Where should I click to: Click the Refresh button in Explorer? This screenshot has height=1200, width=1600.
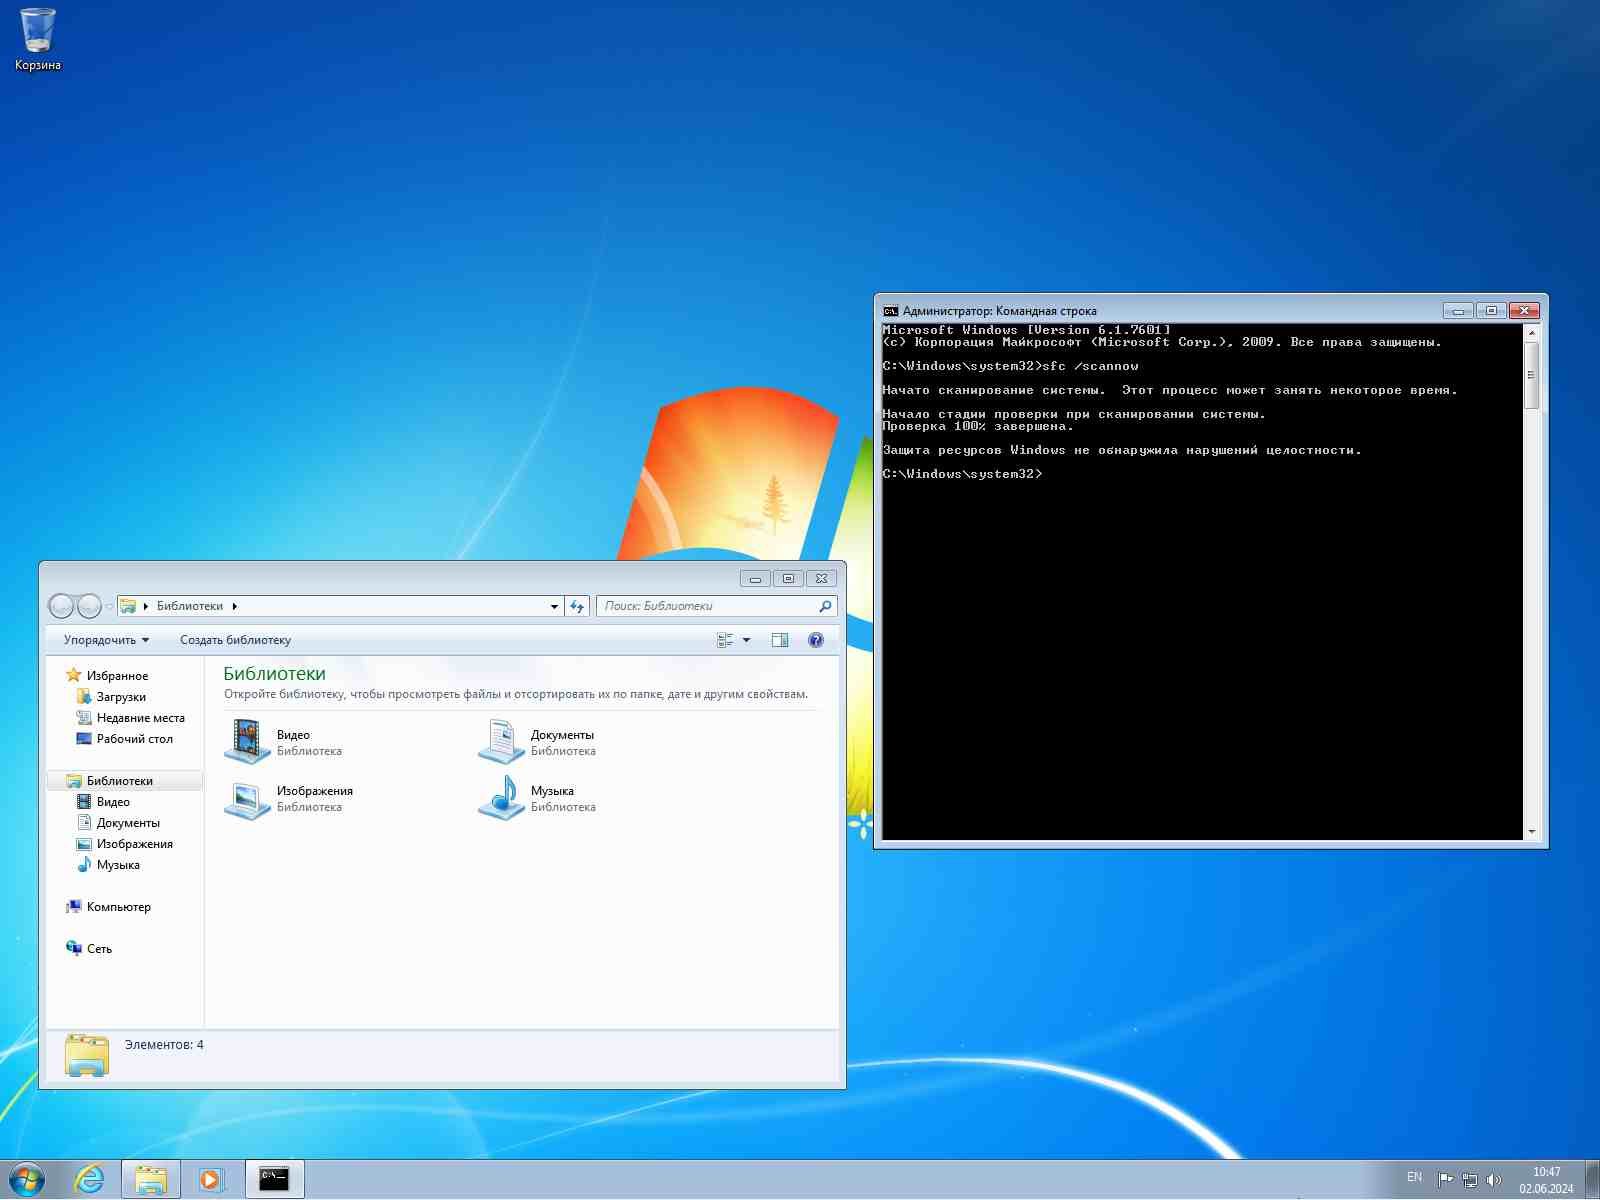tap(577, 606)
